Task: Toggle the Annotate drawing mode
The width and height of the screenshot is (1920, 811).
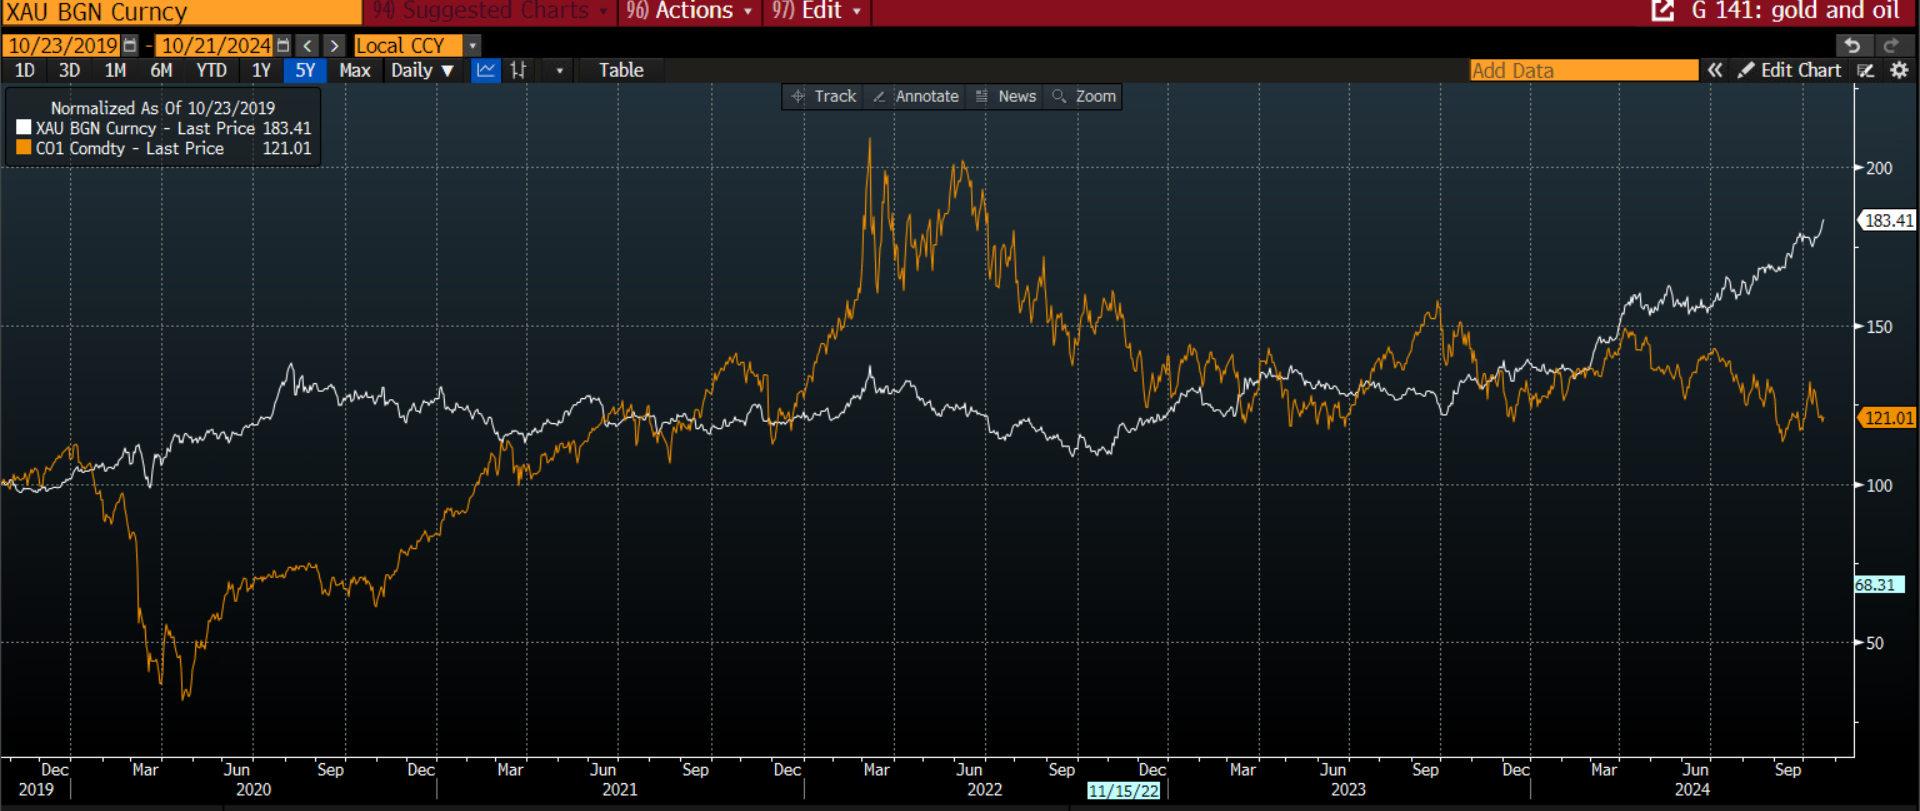Action: click(916, 96)
